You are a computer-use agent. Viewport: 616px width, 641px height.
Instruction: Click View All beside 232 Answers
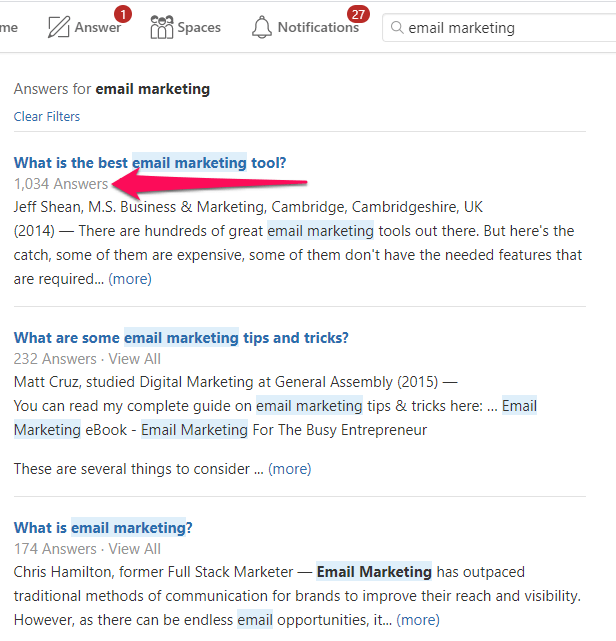[x=134, y=359]
